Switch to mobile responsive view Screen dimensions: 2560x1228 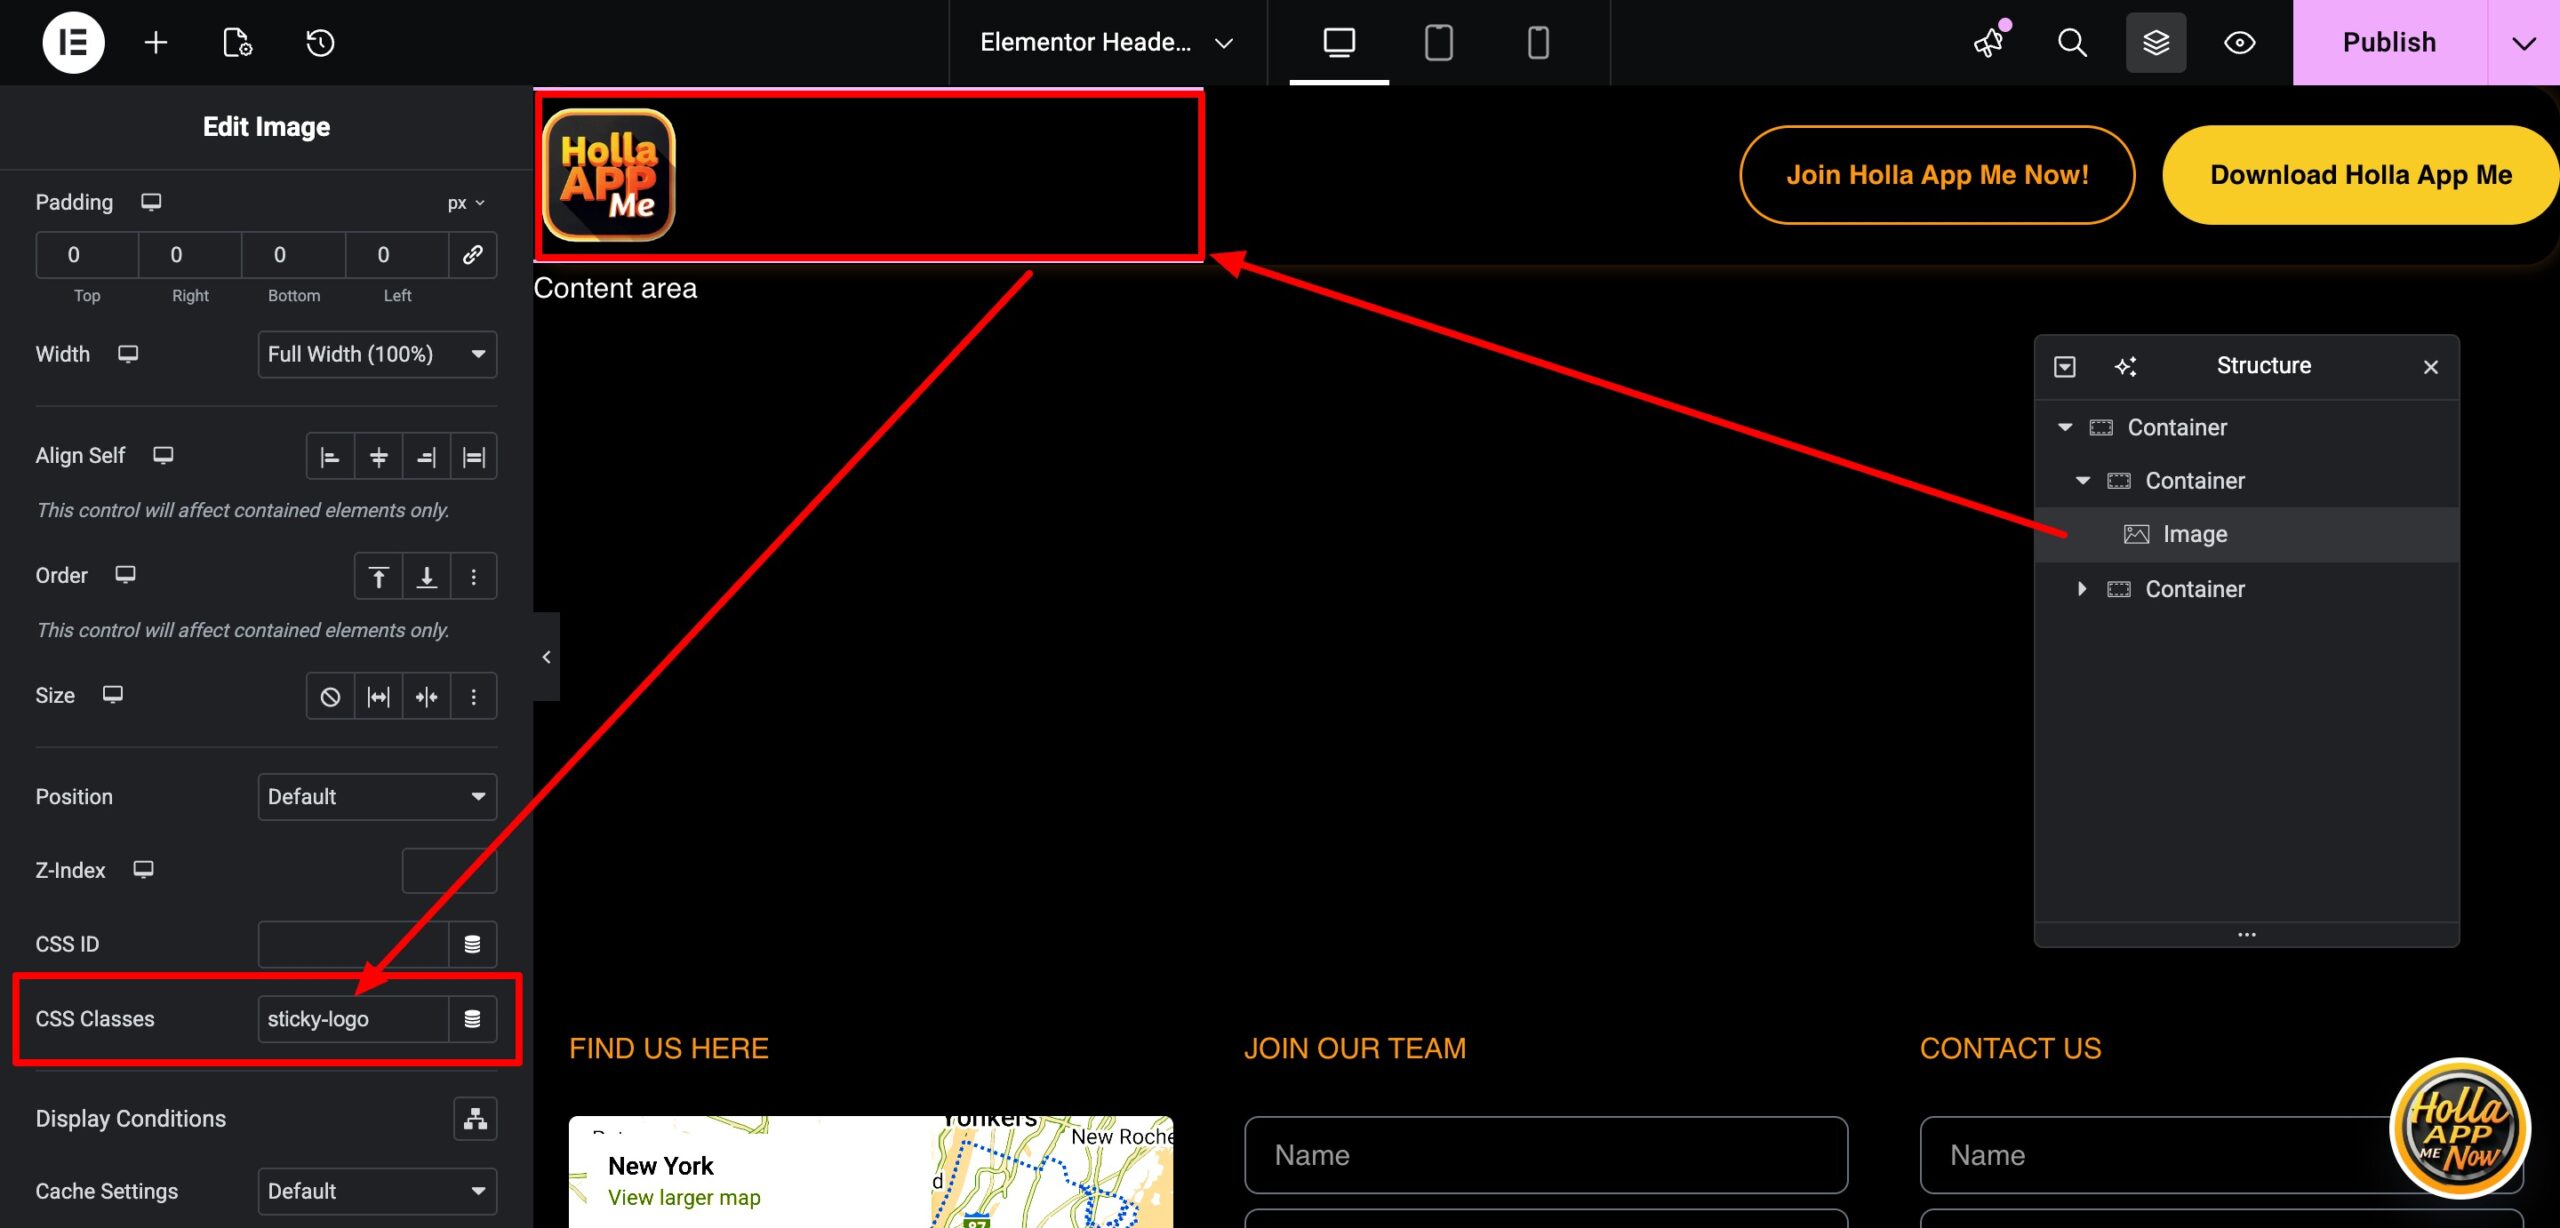[1538, 42]
